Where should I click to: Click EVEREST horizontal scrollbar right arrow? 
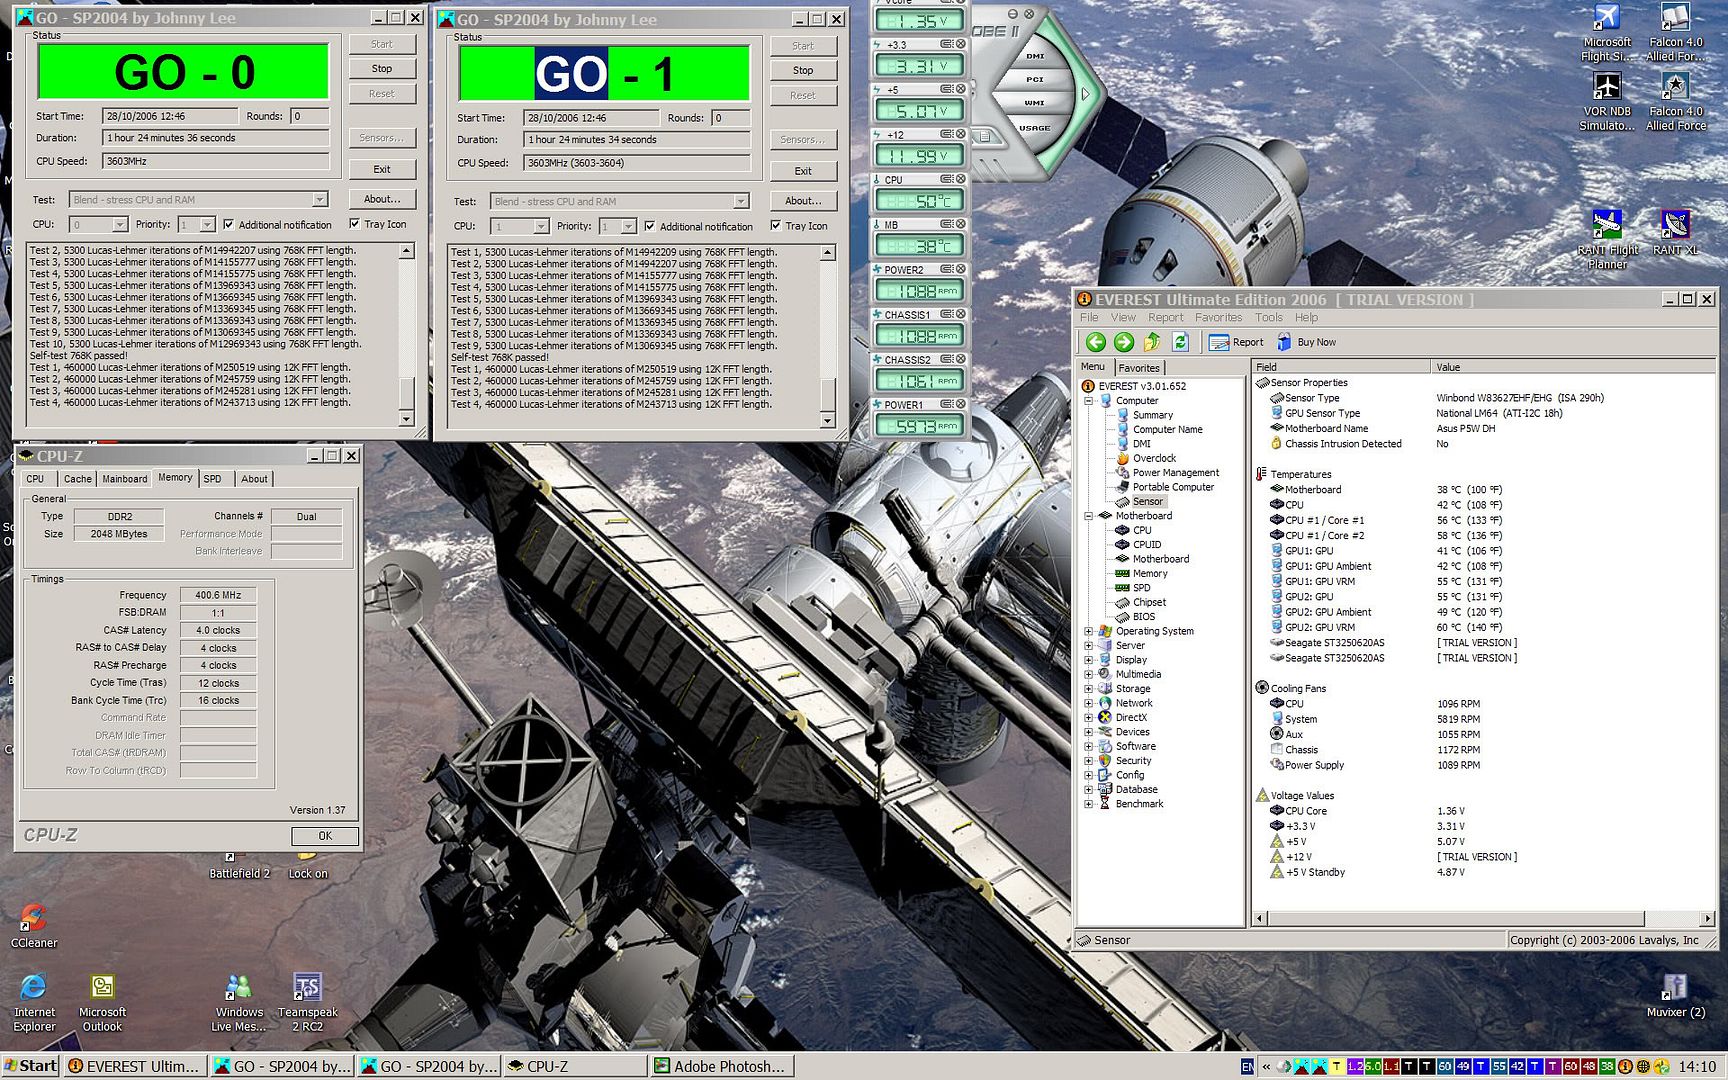(x=1707, y=918)
